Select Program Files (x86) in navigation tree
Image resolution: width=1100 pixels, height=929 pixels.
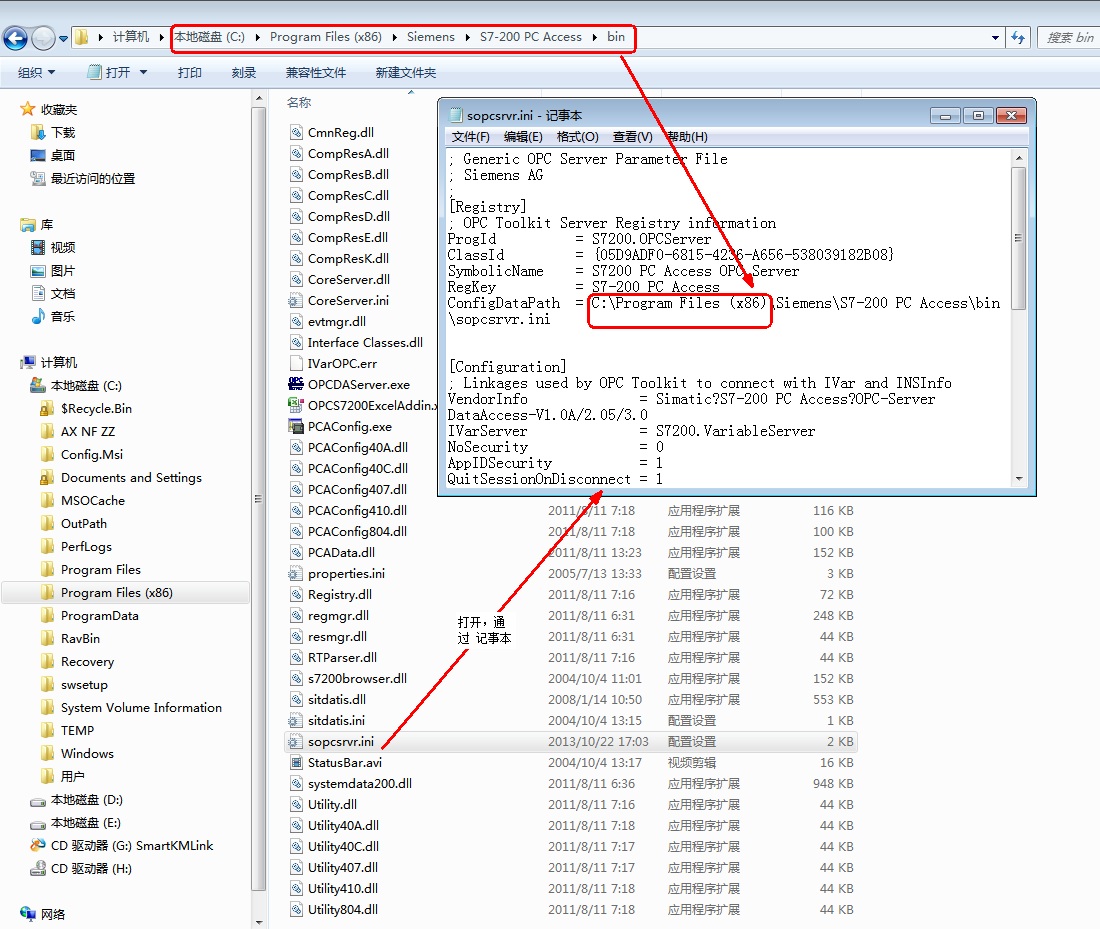[107, 592]
